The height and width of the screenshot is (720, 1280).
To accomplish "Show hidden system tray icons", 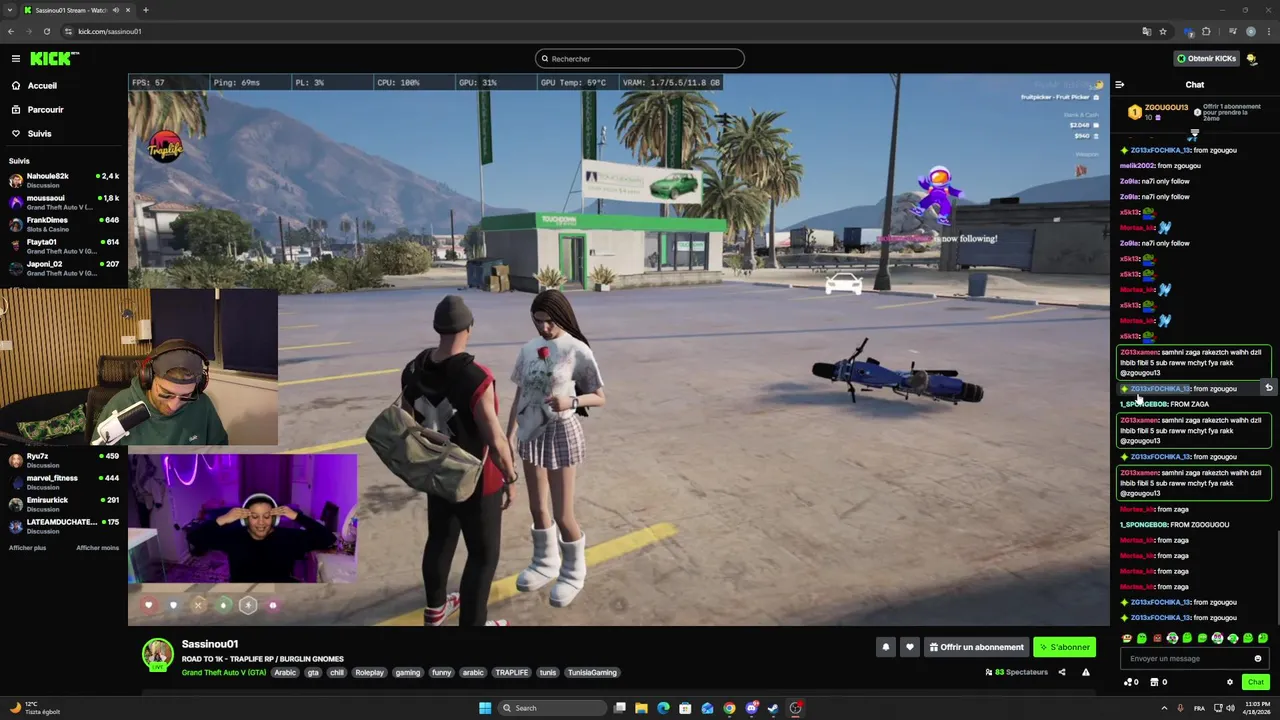I will pyautogui.click(x=1164, y=708).
